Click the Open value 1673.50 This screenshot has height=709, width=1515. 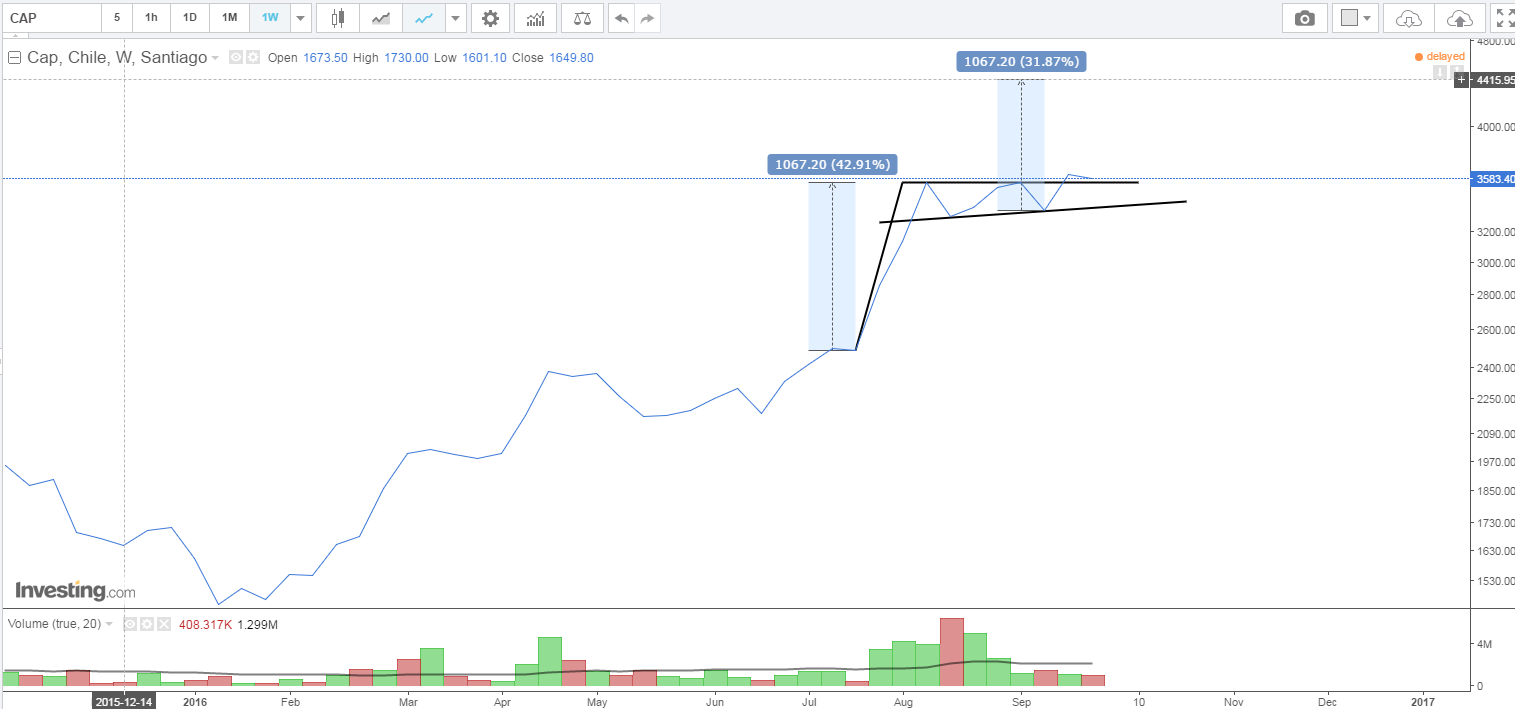click(326, 58)
